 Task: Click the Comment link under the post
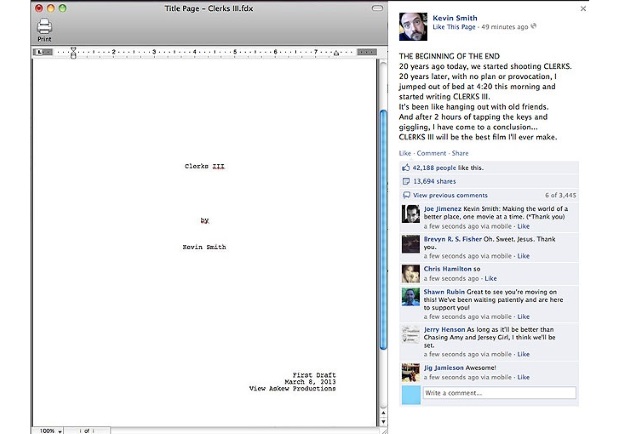(431, 153)
